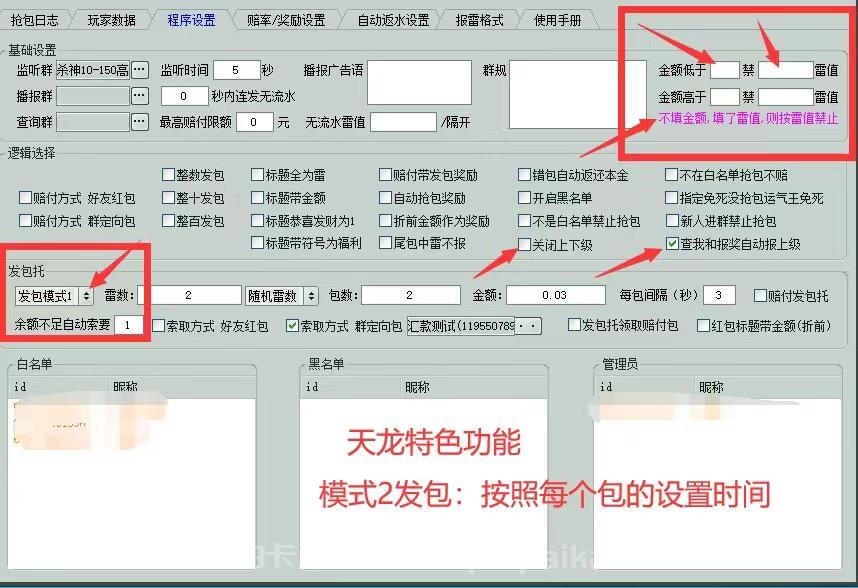Focus the 金额低于 amount field
This screenshot has width=858, height=588.
pyautogui.click(x=725, y=70)
